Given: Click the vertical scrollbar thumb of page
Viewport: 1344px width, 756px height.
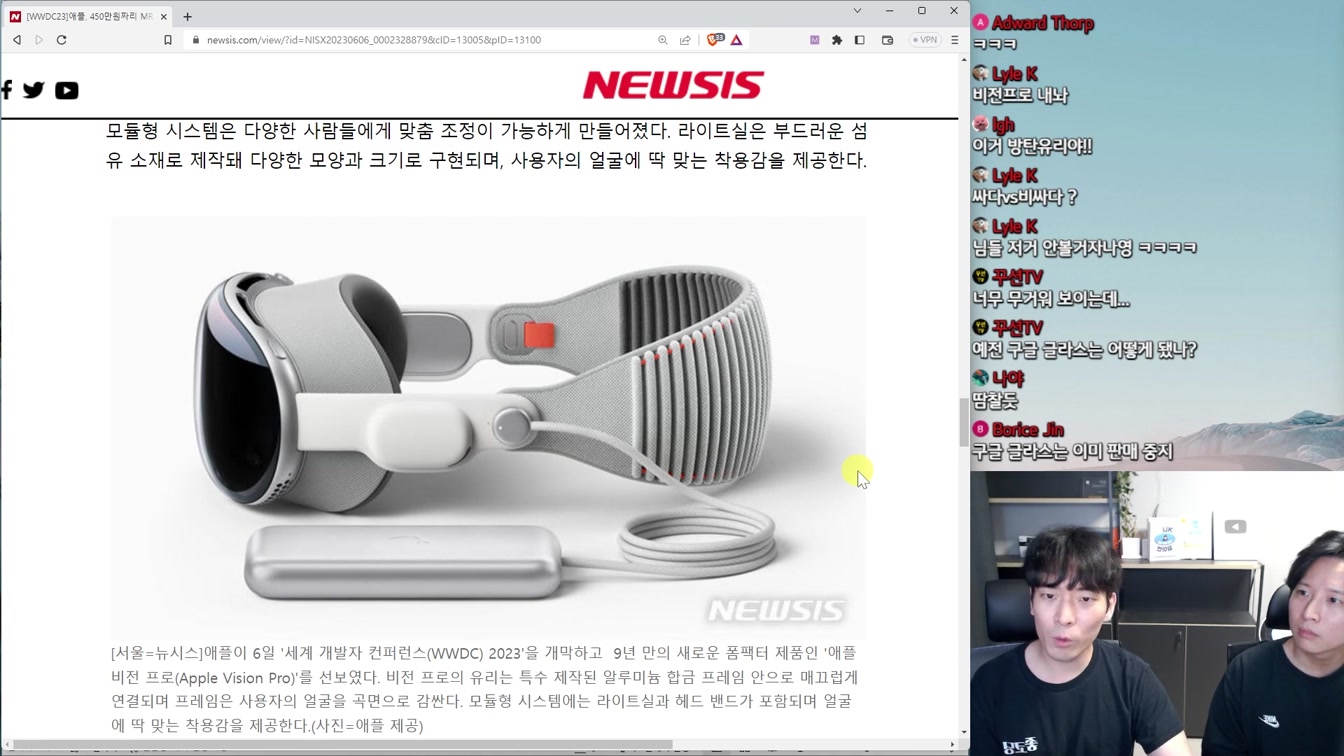Looking at the screenshot, I should [x=964, y=422].
